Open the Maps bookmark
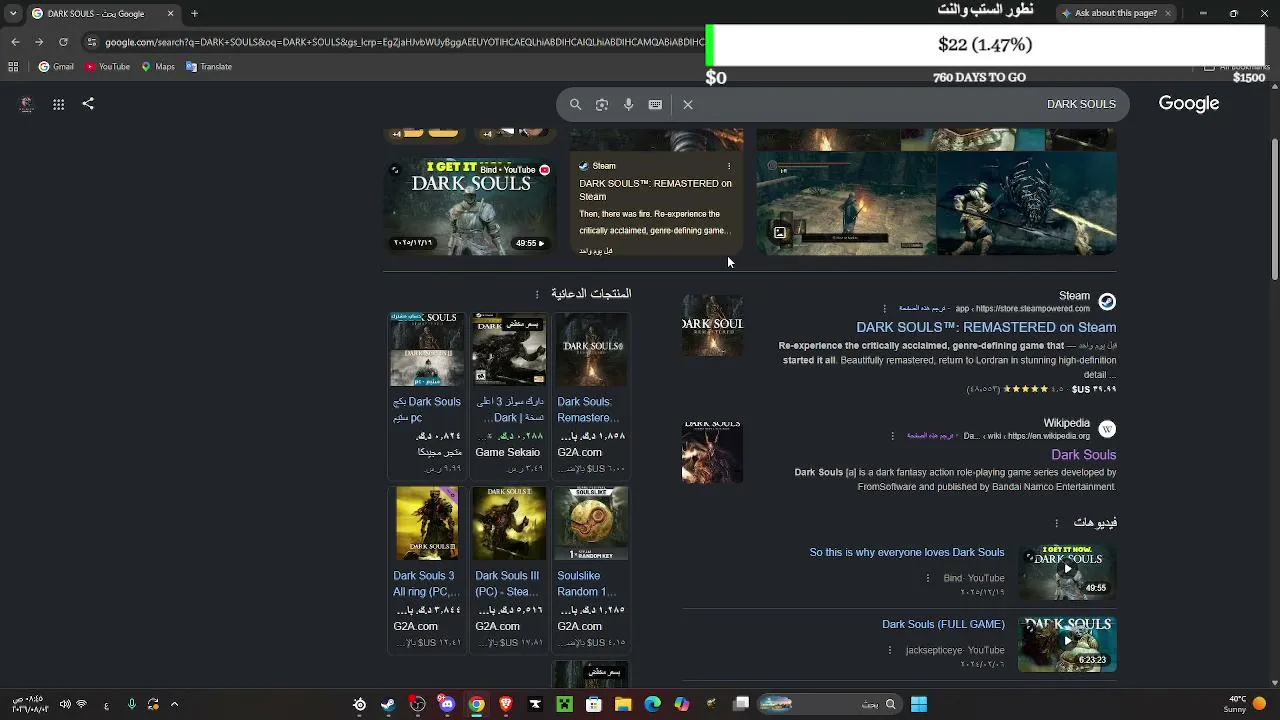 [x=158, y=67]
